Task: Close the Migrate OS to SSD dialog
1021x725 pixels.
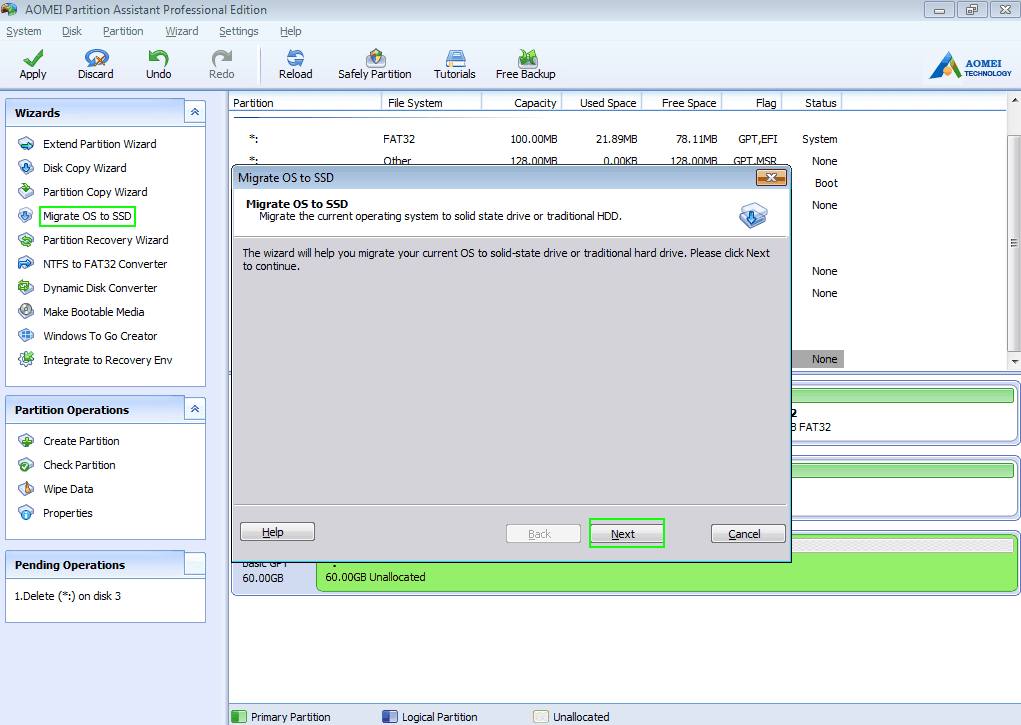Action: click(771, 177)
